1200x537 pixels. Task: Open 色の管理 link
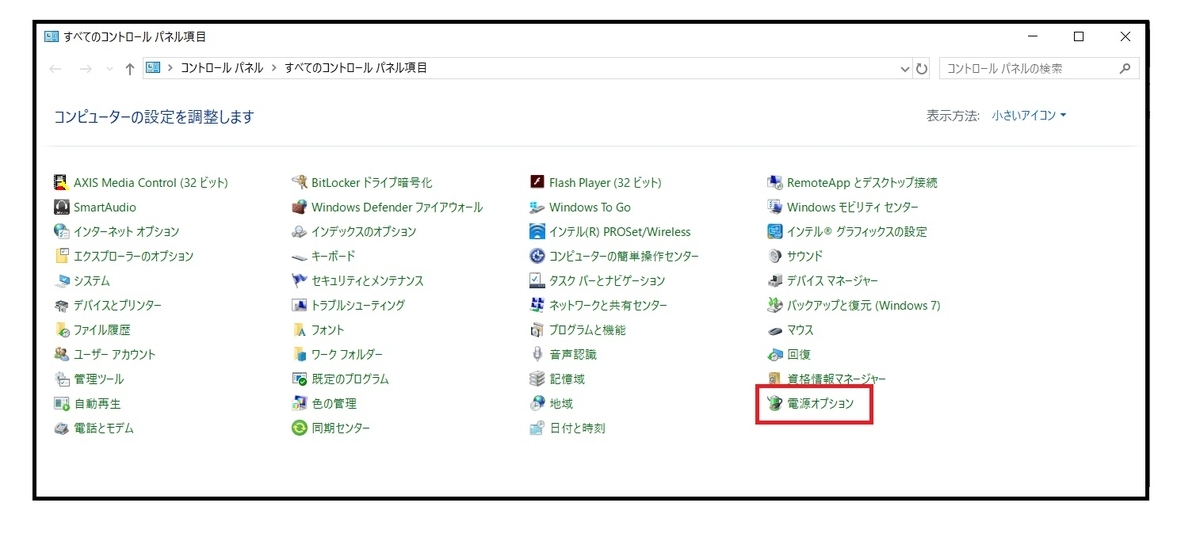[334, 404]
